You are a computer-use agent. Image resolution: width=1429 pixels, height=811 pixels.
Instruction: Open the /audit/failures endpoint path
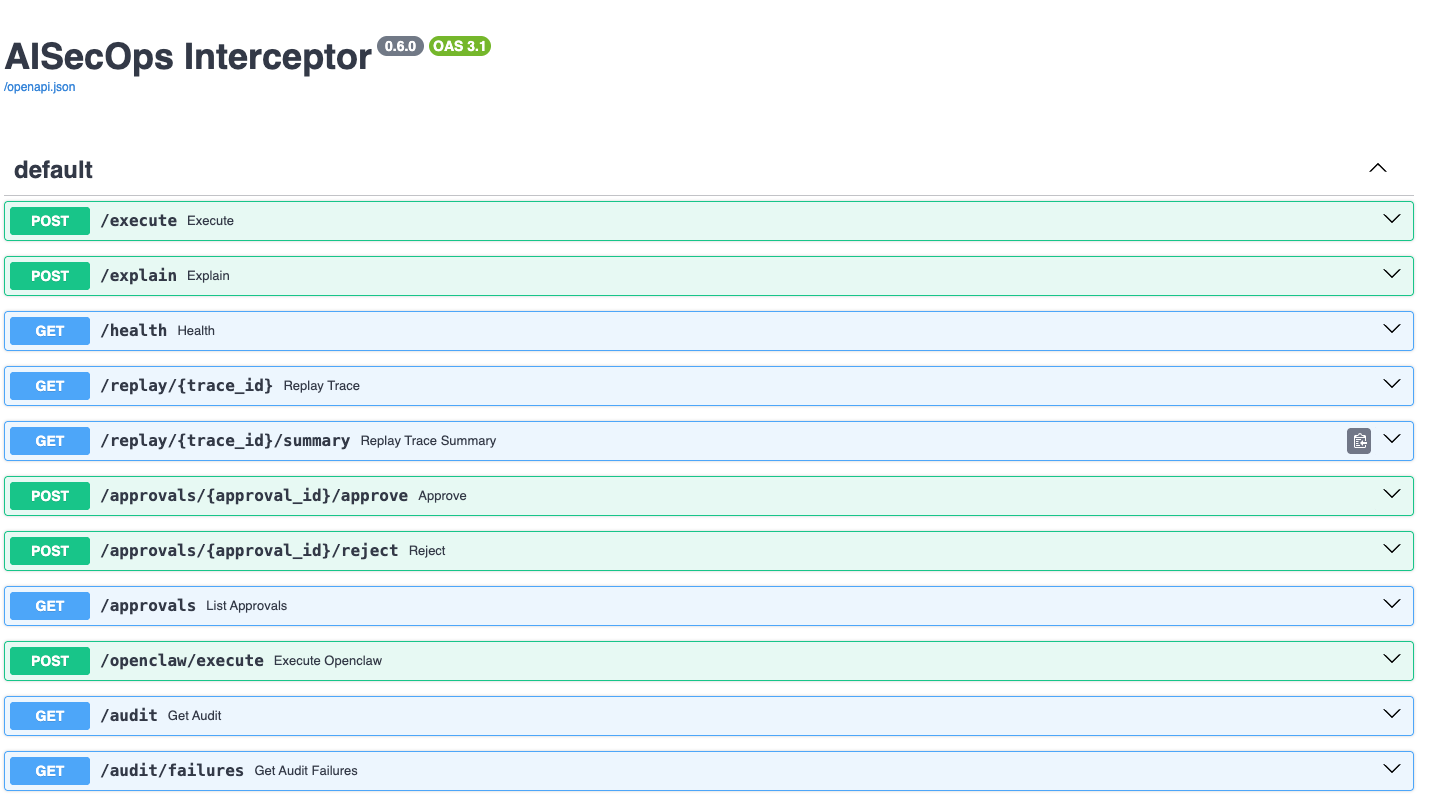pos(172,770)
